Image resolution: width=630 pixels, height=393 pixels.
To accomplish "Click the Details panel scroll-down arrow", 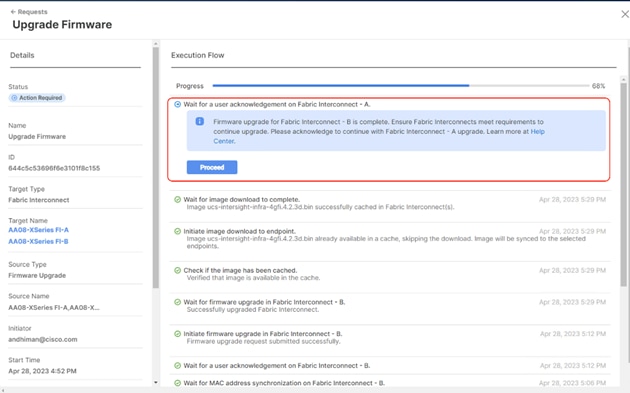I will (x=156, y=383).
